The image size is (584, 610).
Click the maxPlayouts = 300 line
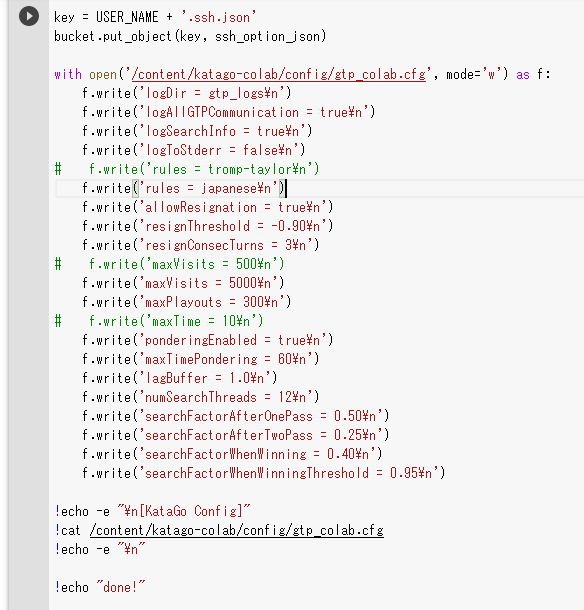186,302
